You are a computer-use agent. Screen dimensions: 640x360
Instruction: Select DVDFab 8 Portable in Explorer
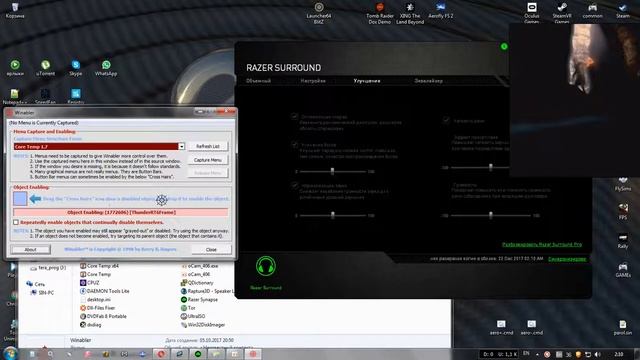point(103,316)
